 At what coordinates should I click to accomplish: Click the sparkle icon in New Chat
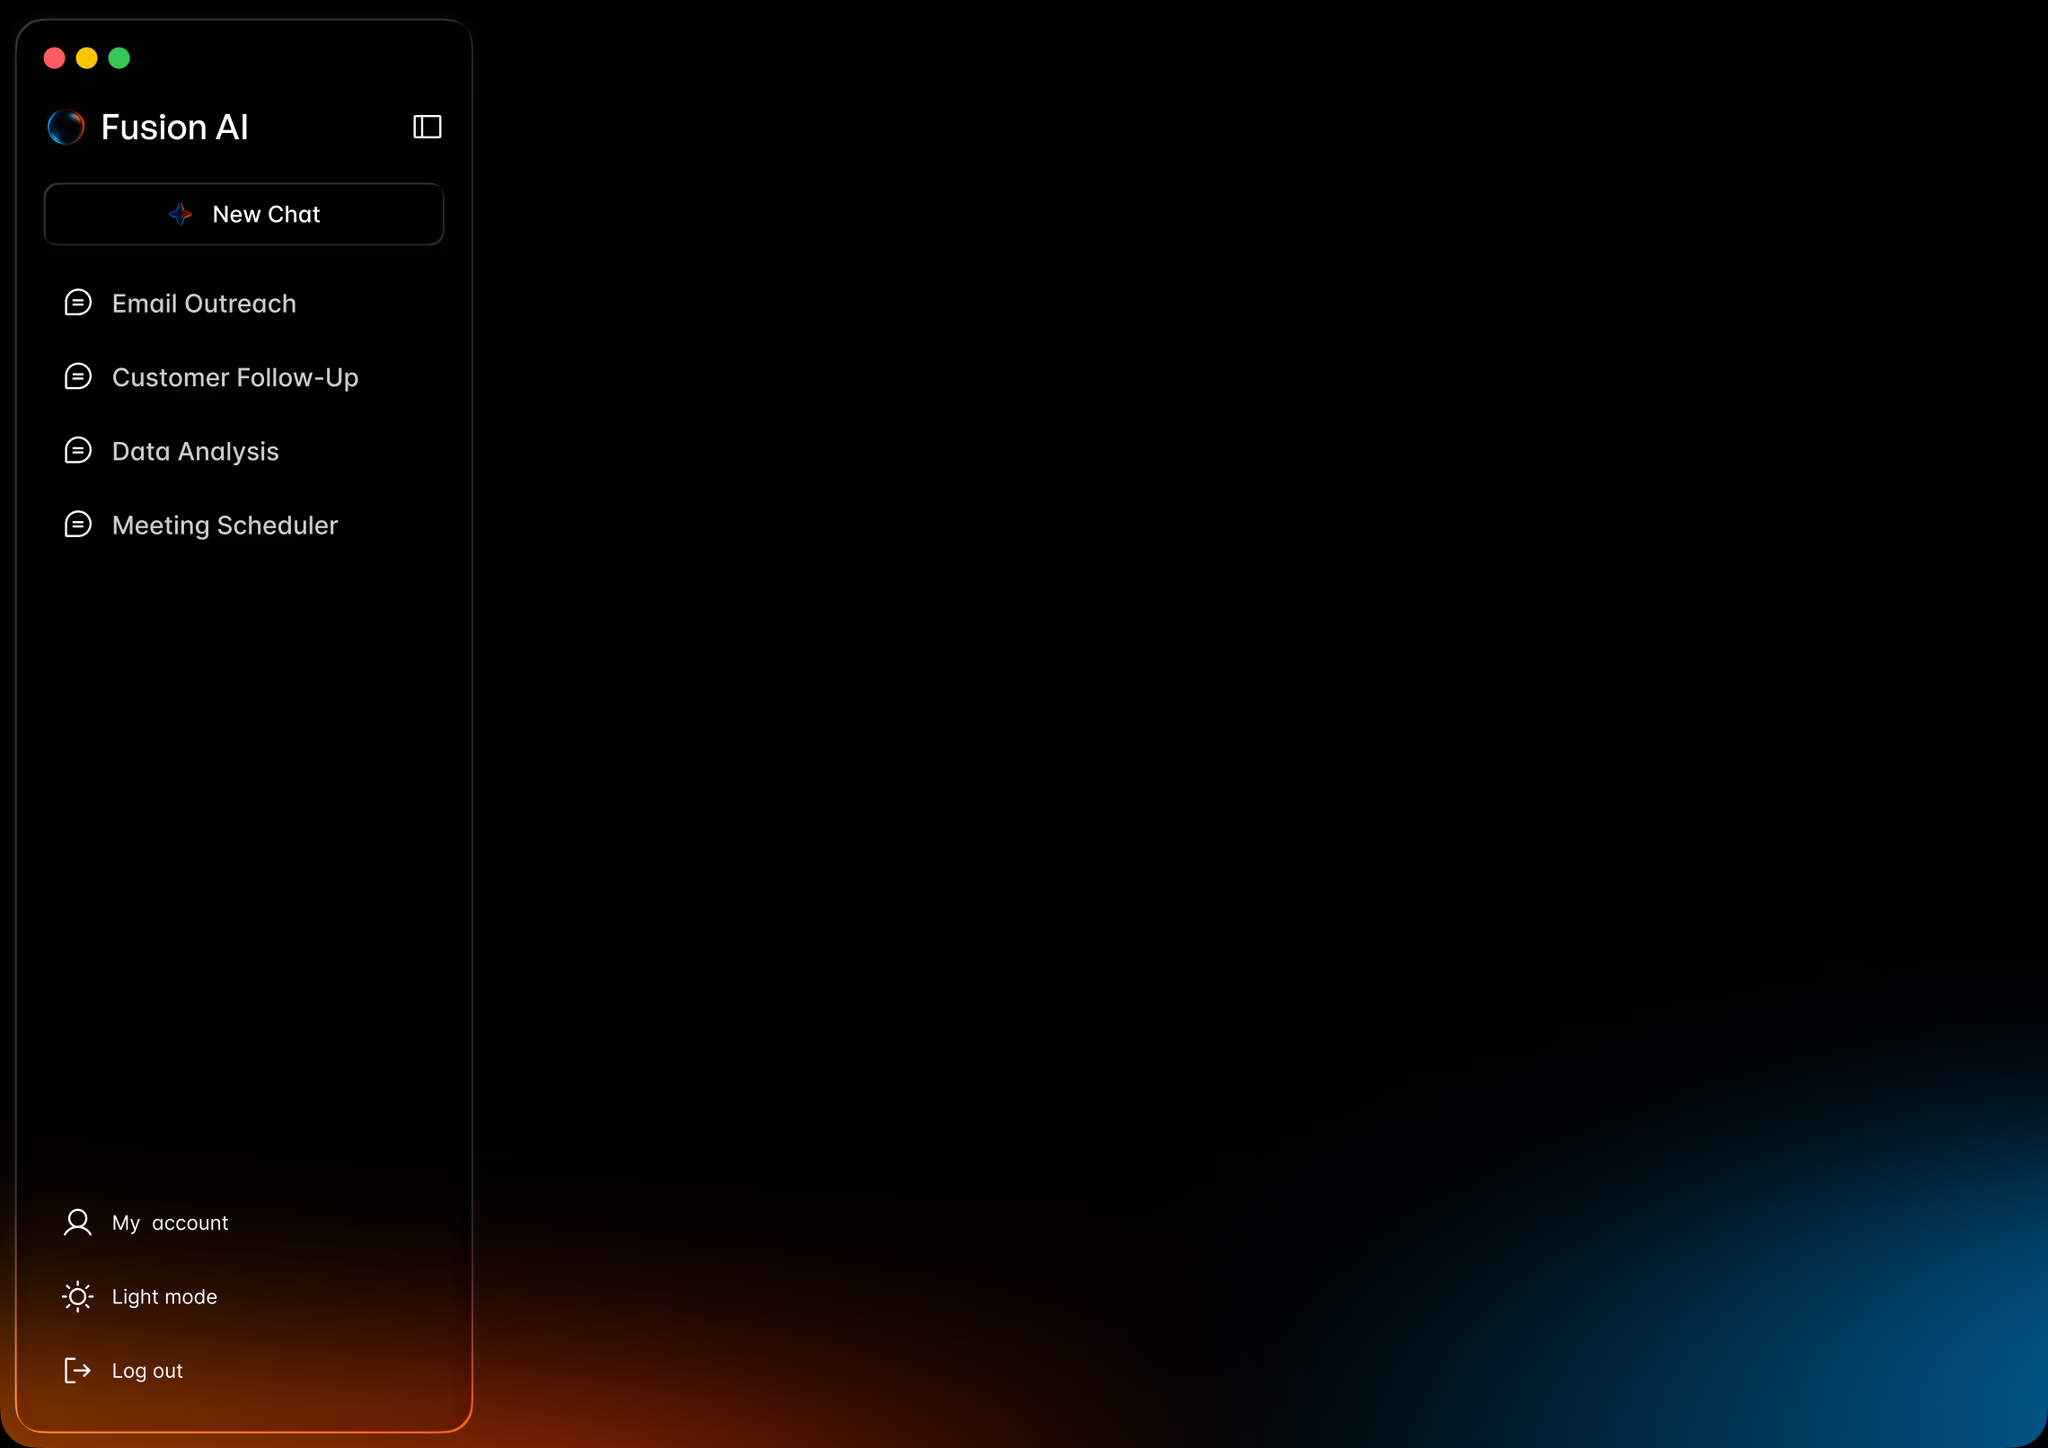(x=181, y=214)
